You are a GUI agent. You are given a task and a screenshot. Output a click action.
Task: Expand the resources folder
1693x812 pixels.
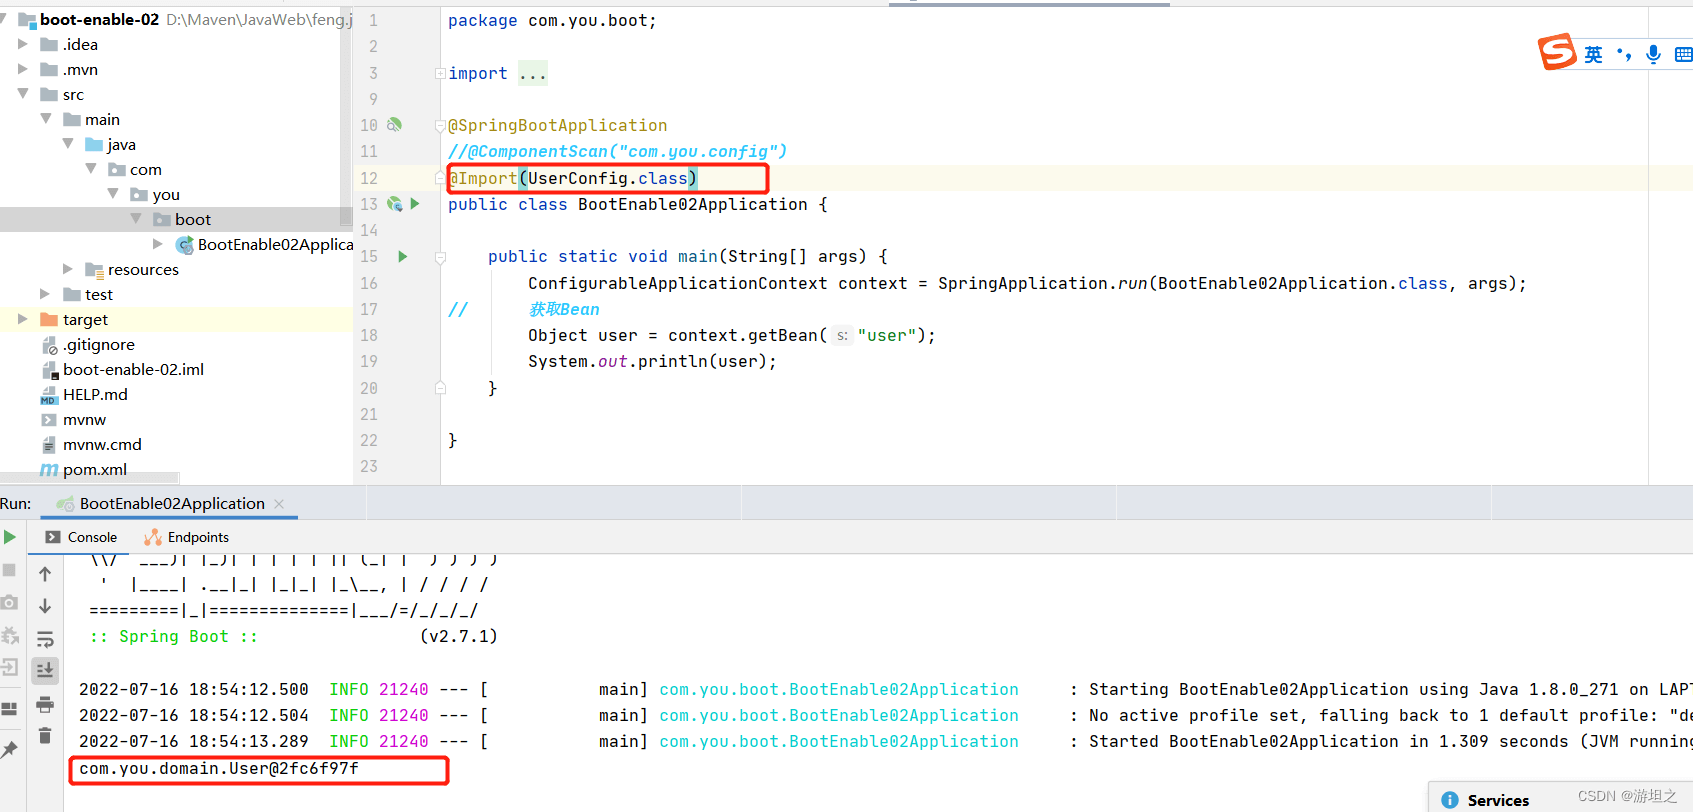click(68, 269)
